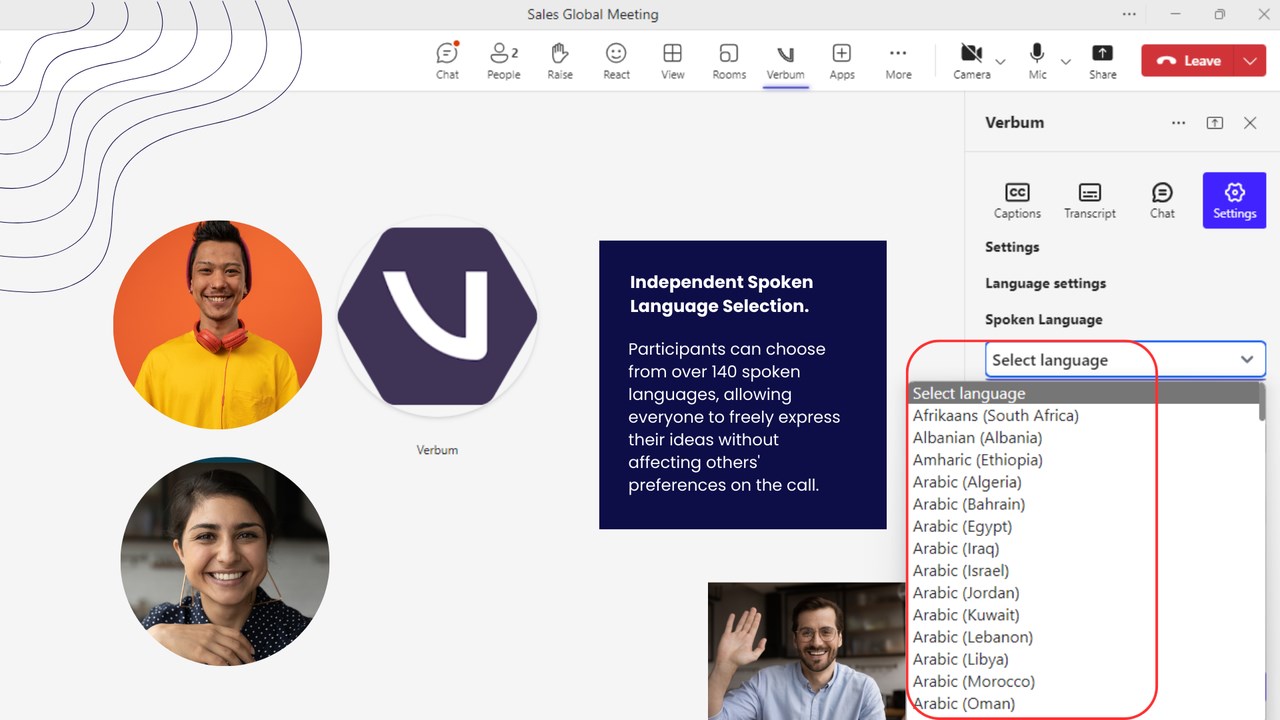
Task: Open More meeting actions
Action: (898, 61)
